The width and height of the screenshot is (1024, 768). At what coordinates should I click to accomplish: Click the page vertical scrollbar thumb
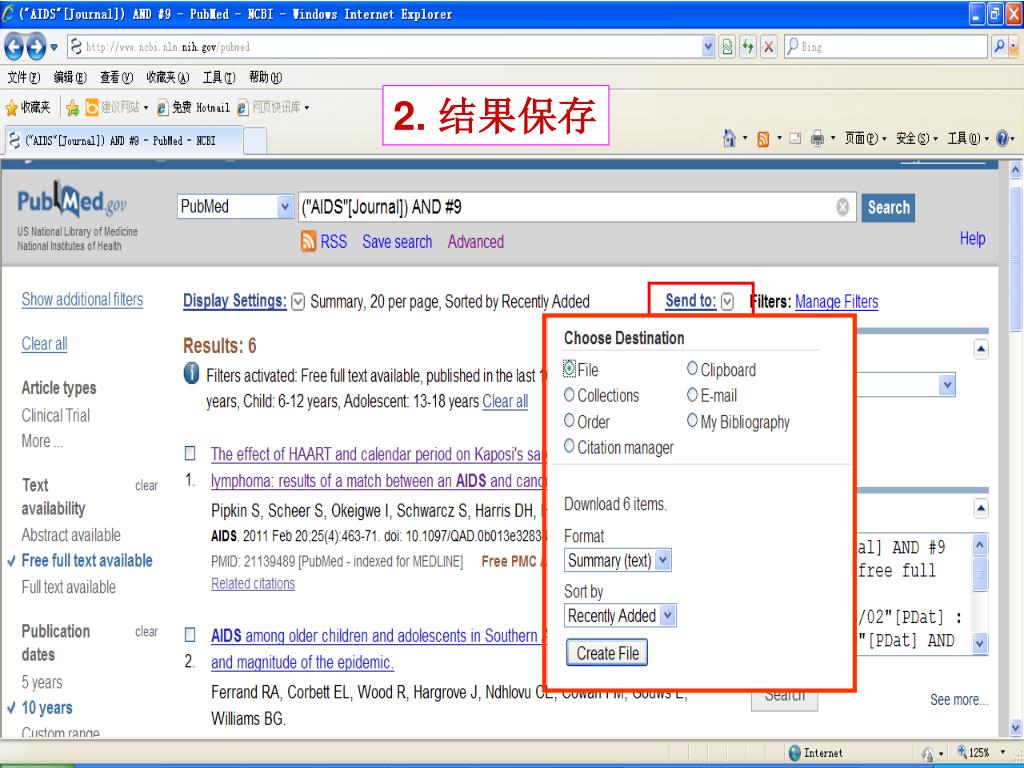(x=1016, y=261)
